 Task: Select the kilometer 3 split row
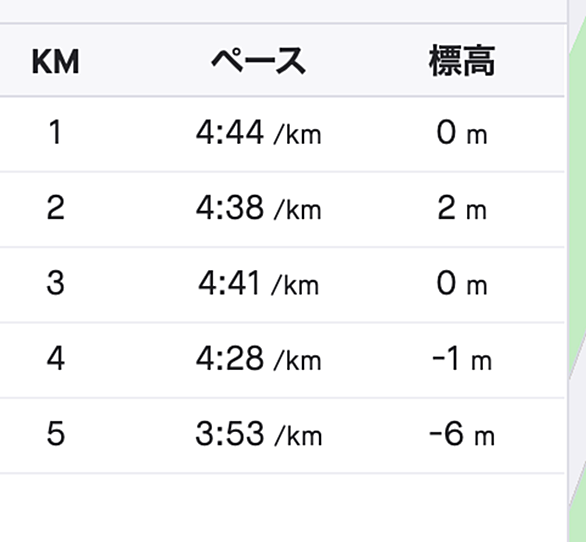click(282, 284)
